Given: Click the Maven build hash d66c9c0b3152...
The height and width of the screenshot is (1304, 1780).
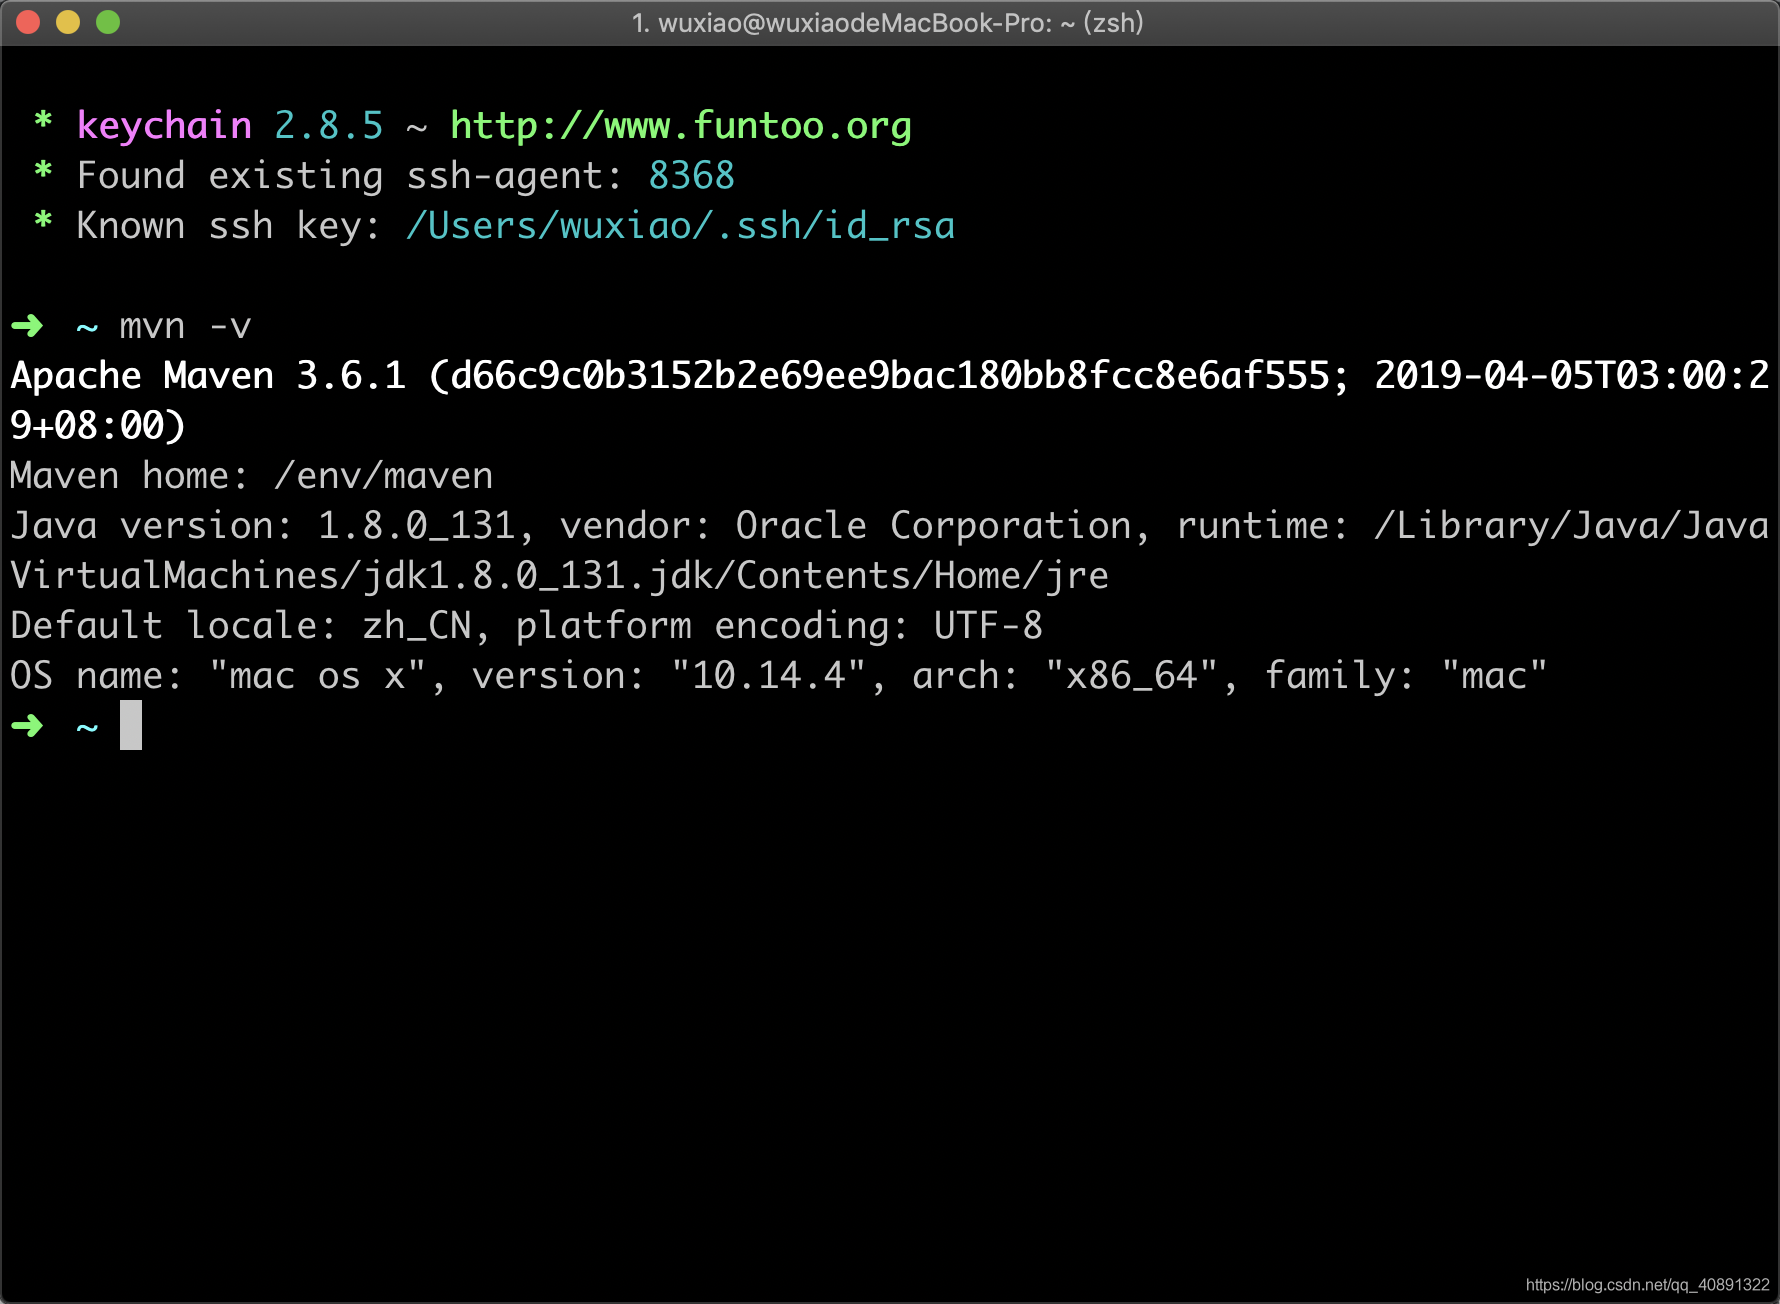Looking at the screenshot, I should (x=890, y=376).
